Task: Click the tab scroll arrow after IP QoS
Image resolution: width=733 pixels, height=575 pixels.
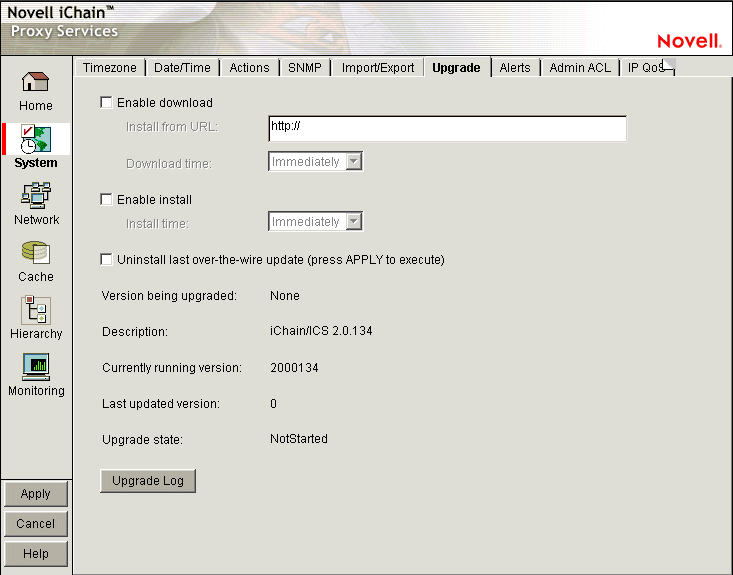Action: click(668, 67)
